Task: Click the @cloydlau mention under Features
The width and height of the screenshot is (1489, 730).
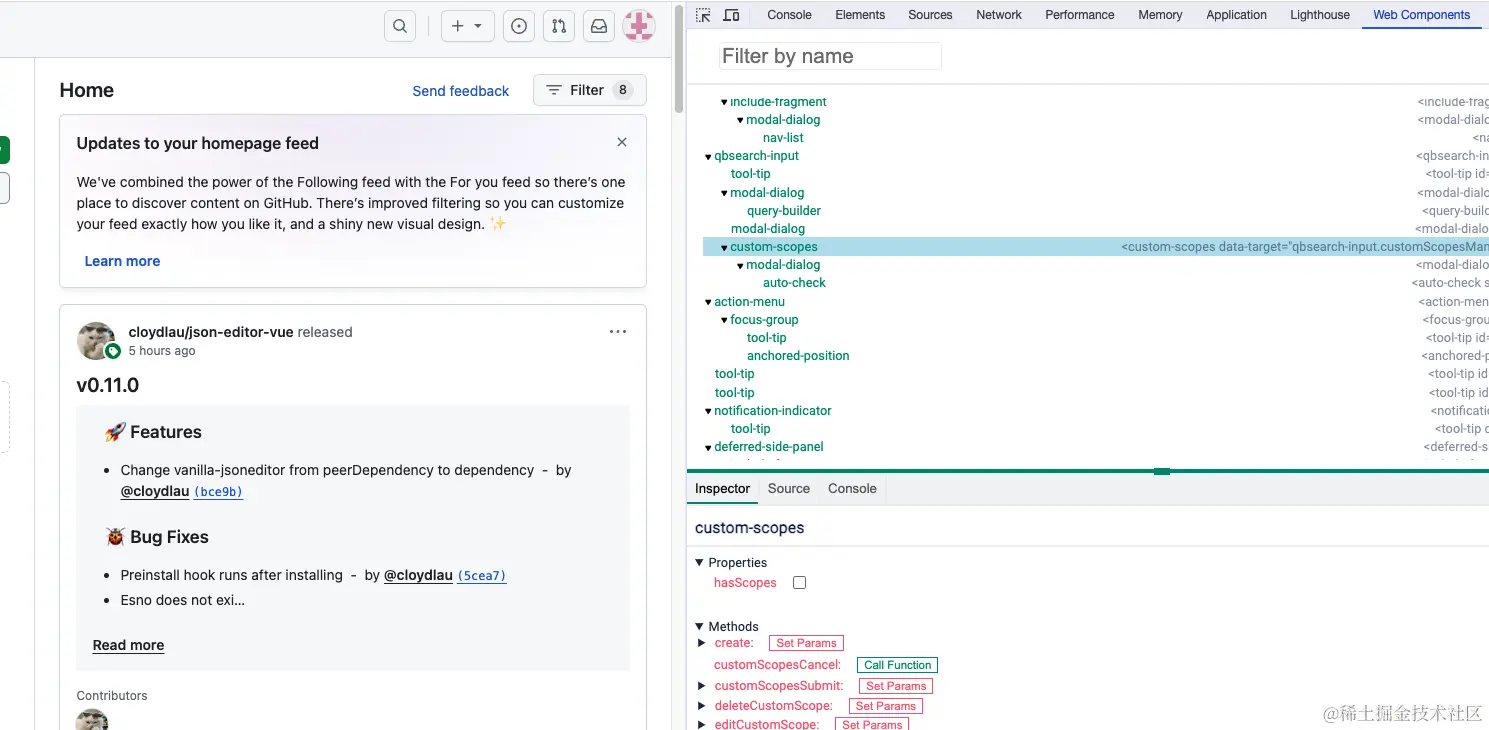Action: pyautogui.click(x=155, y=491)
